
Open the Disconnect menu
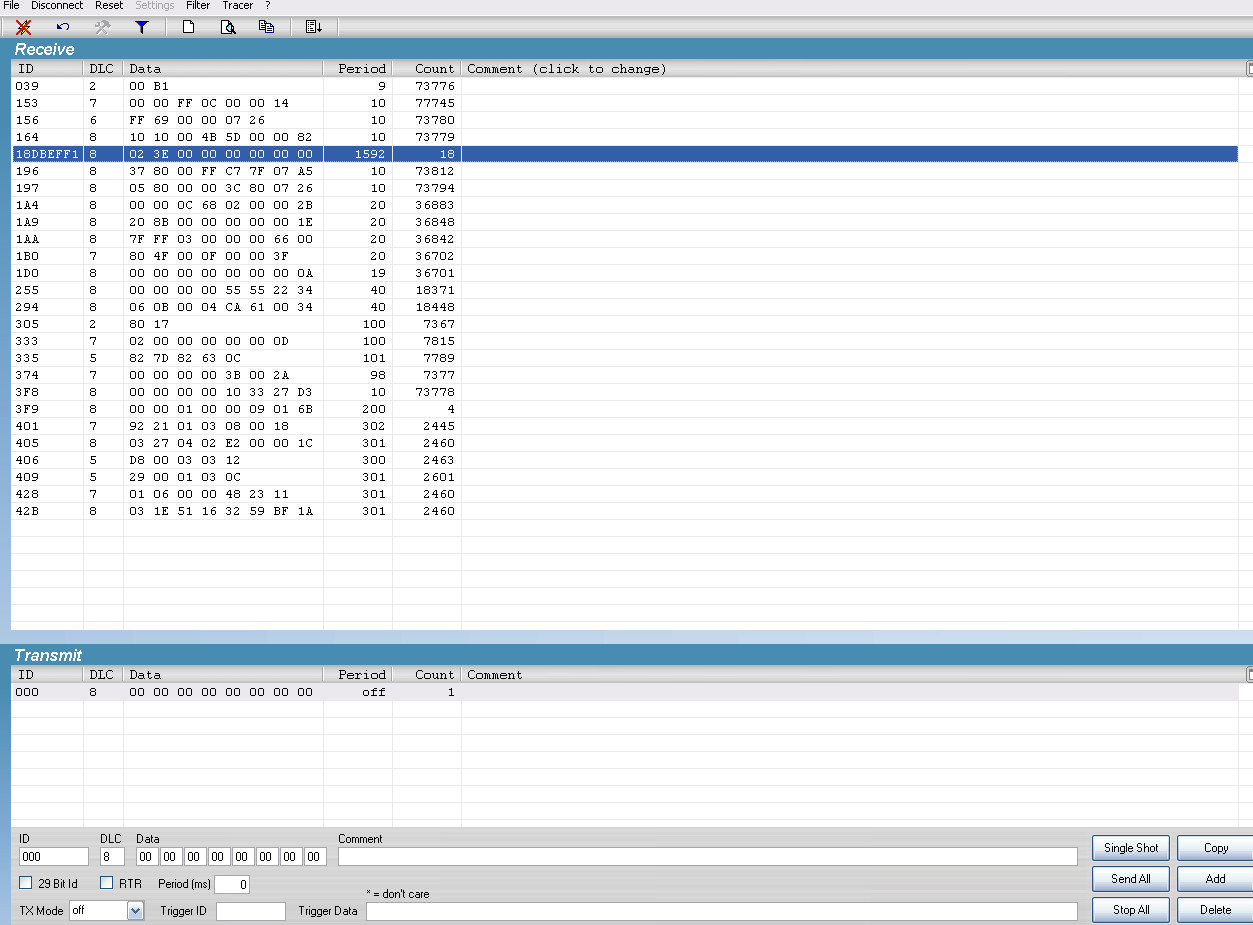point(57,6)
